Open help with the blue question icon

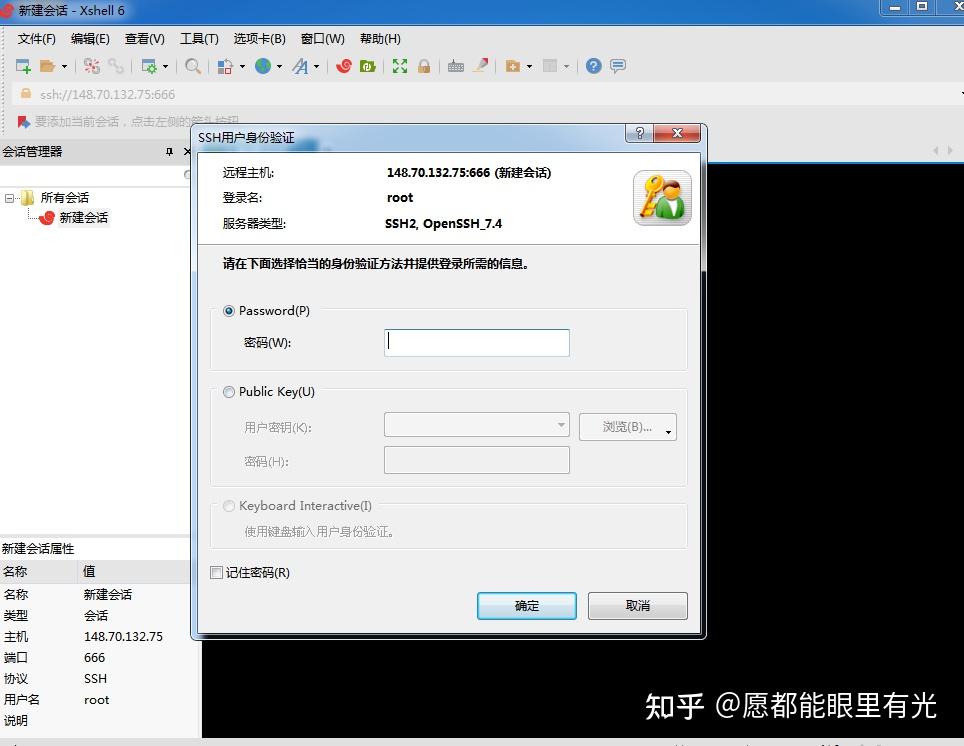click(593, 66)
